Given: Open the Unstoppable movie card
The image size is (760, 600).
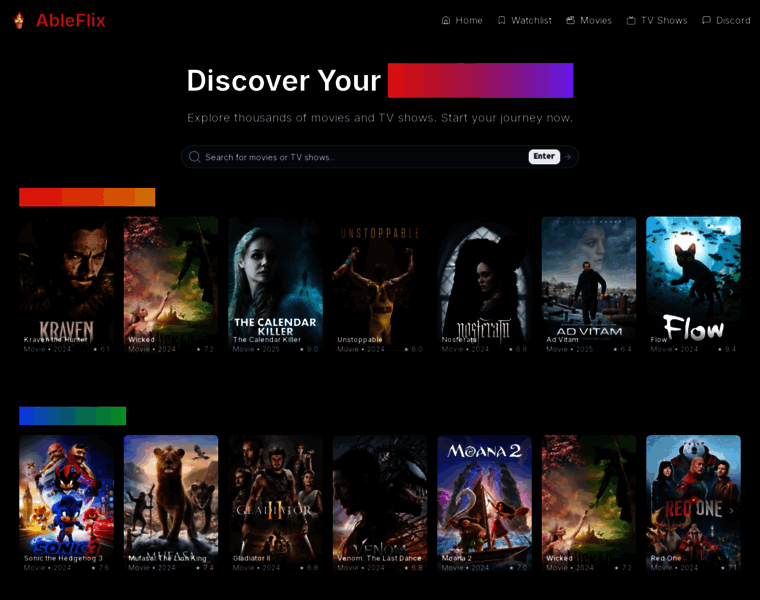Looking at the screenshot, I should coord(380,286).
